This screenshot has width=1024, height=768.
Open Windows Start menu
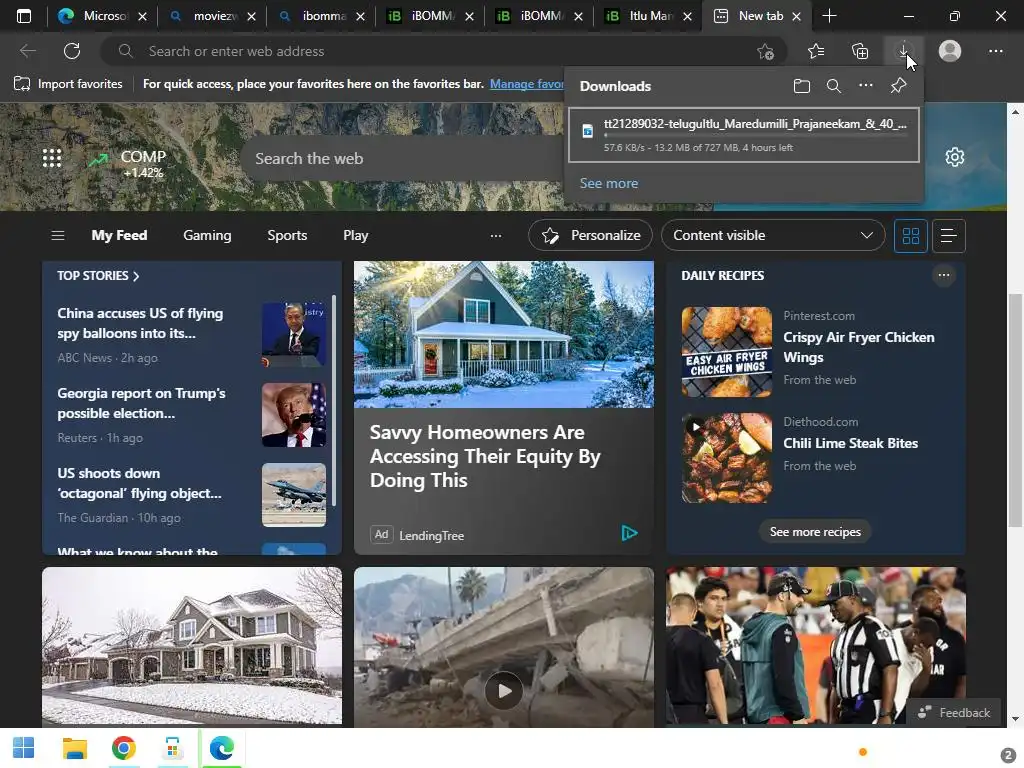tap(24, 748)
